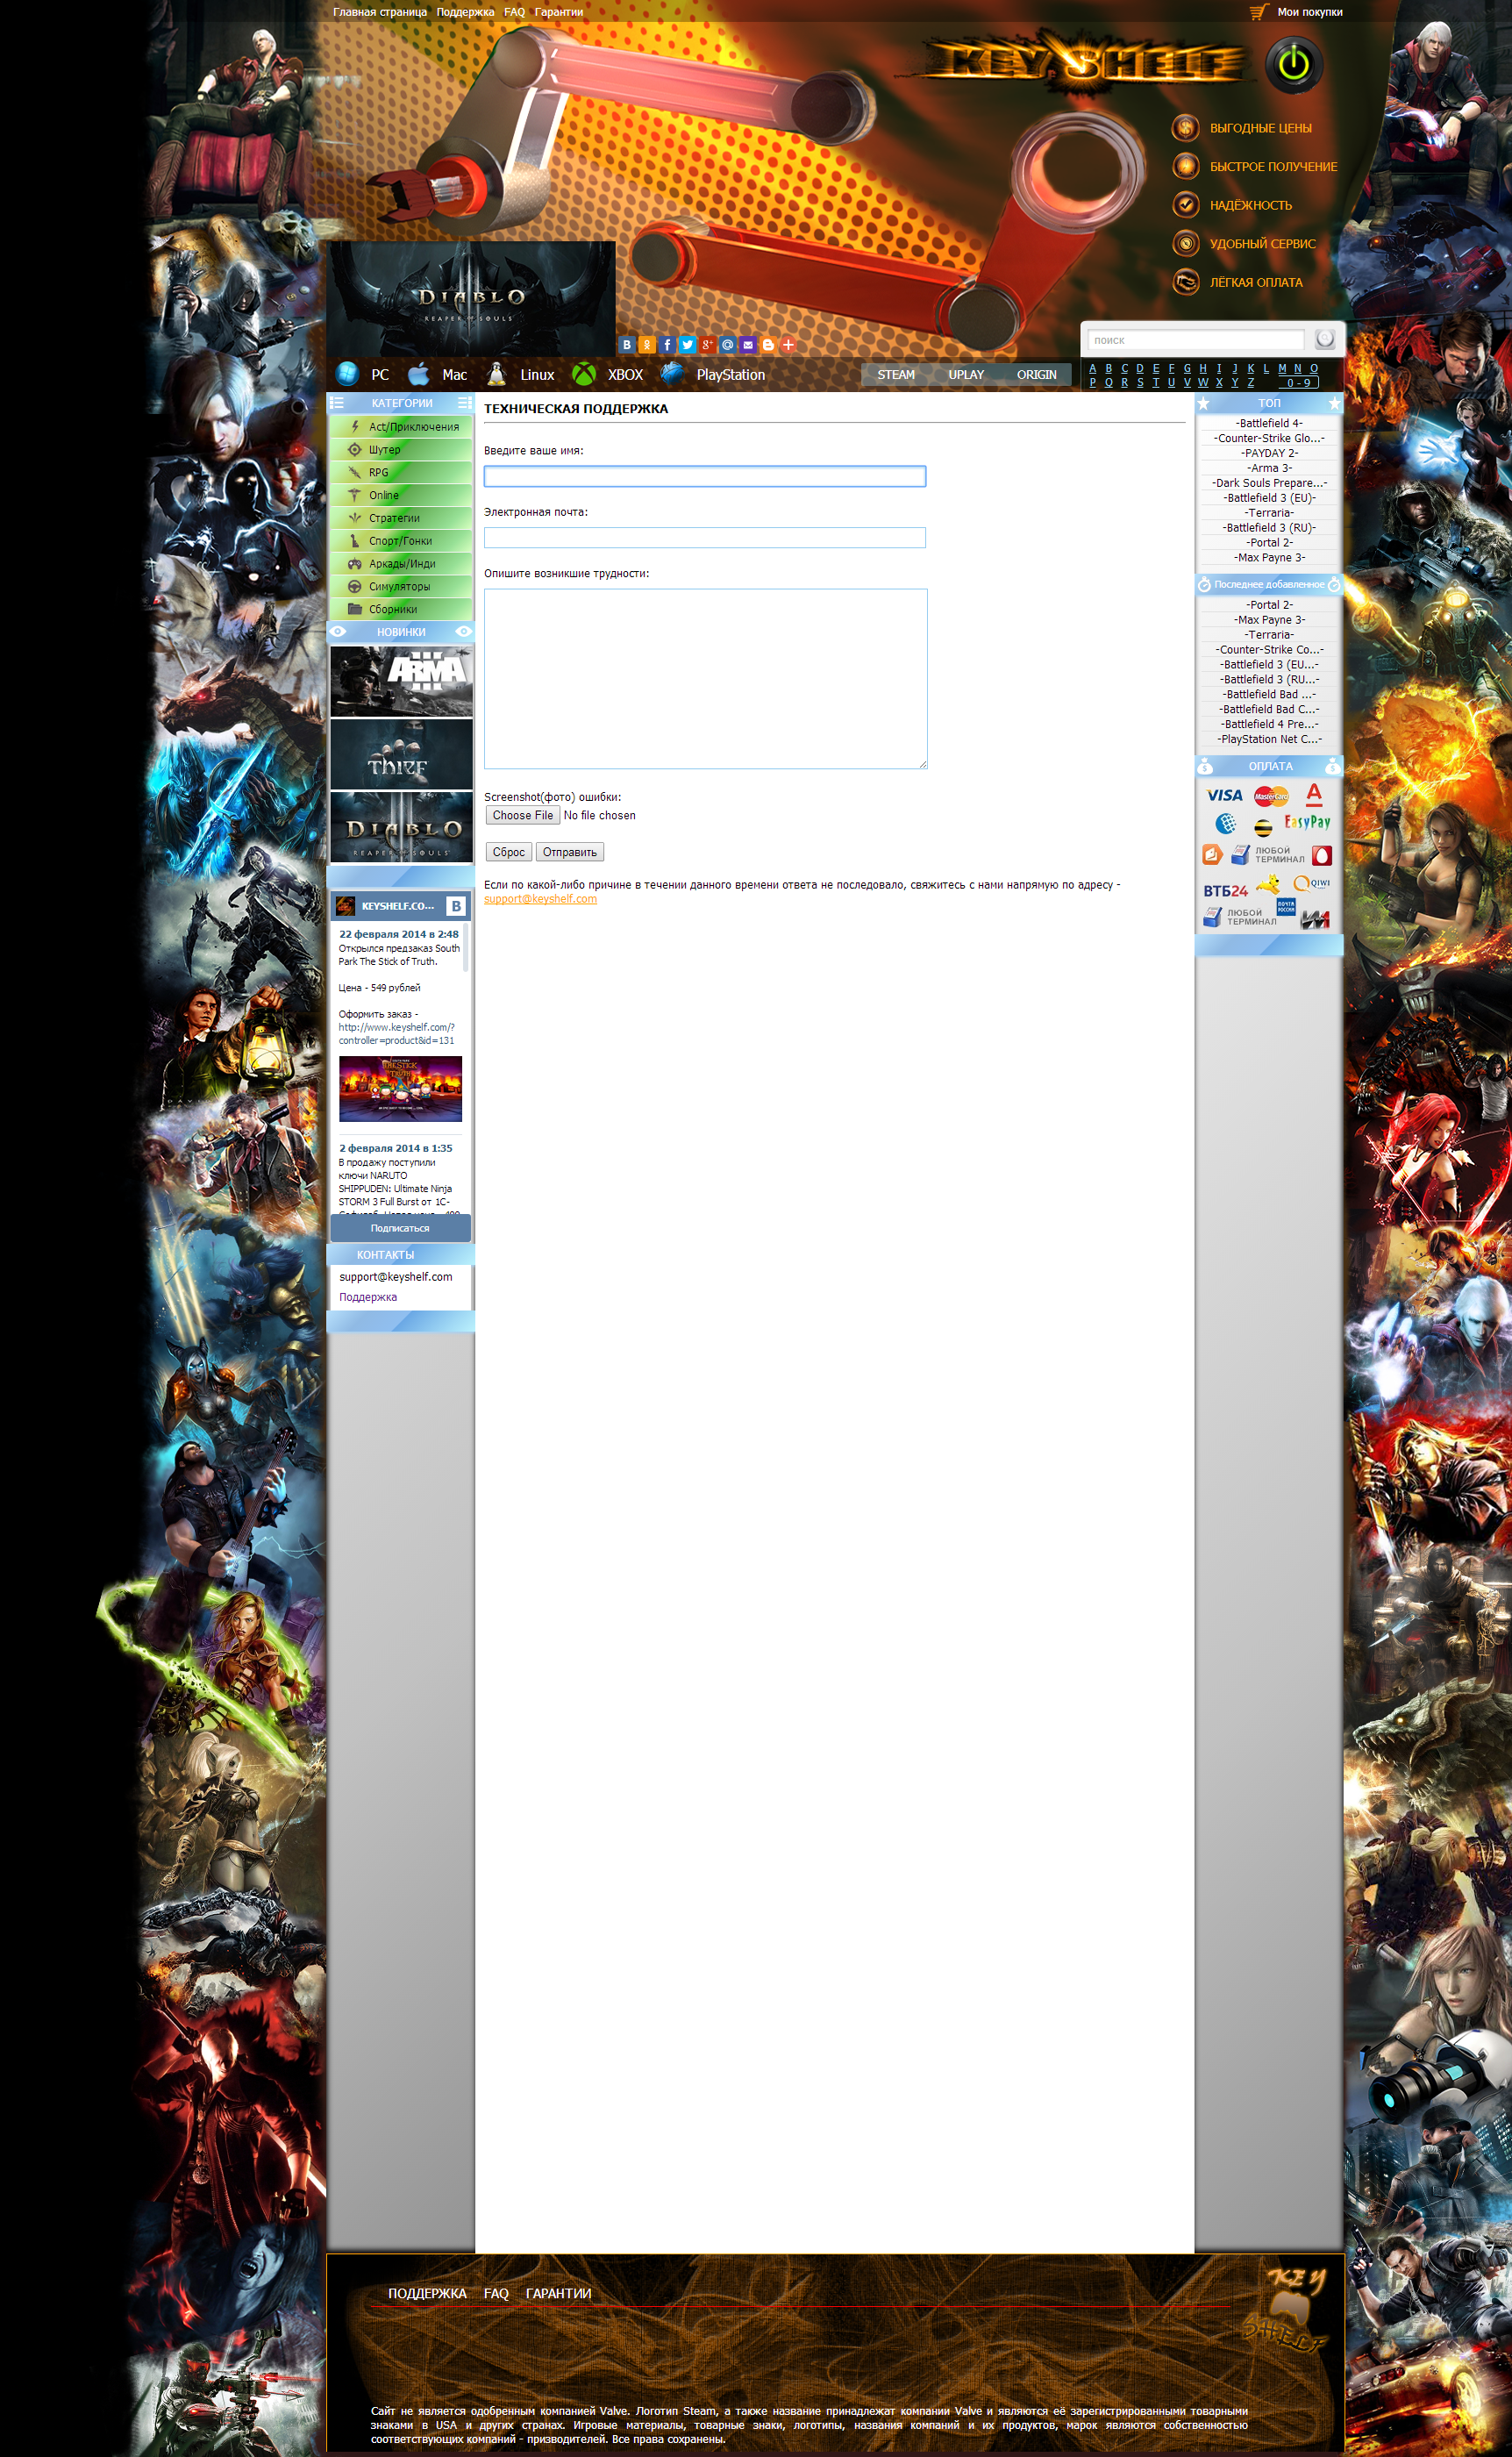The image size is (1512, 2457).
Task: Click the gamepad icon for Аркады/Инди
Action: pos(354,564)
